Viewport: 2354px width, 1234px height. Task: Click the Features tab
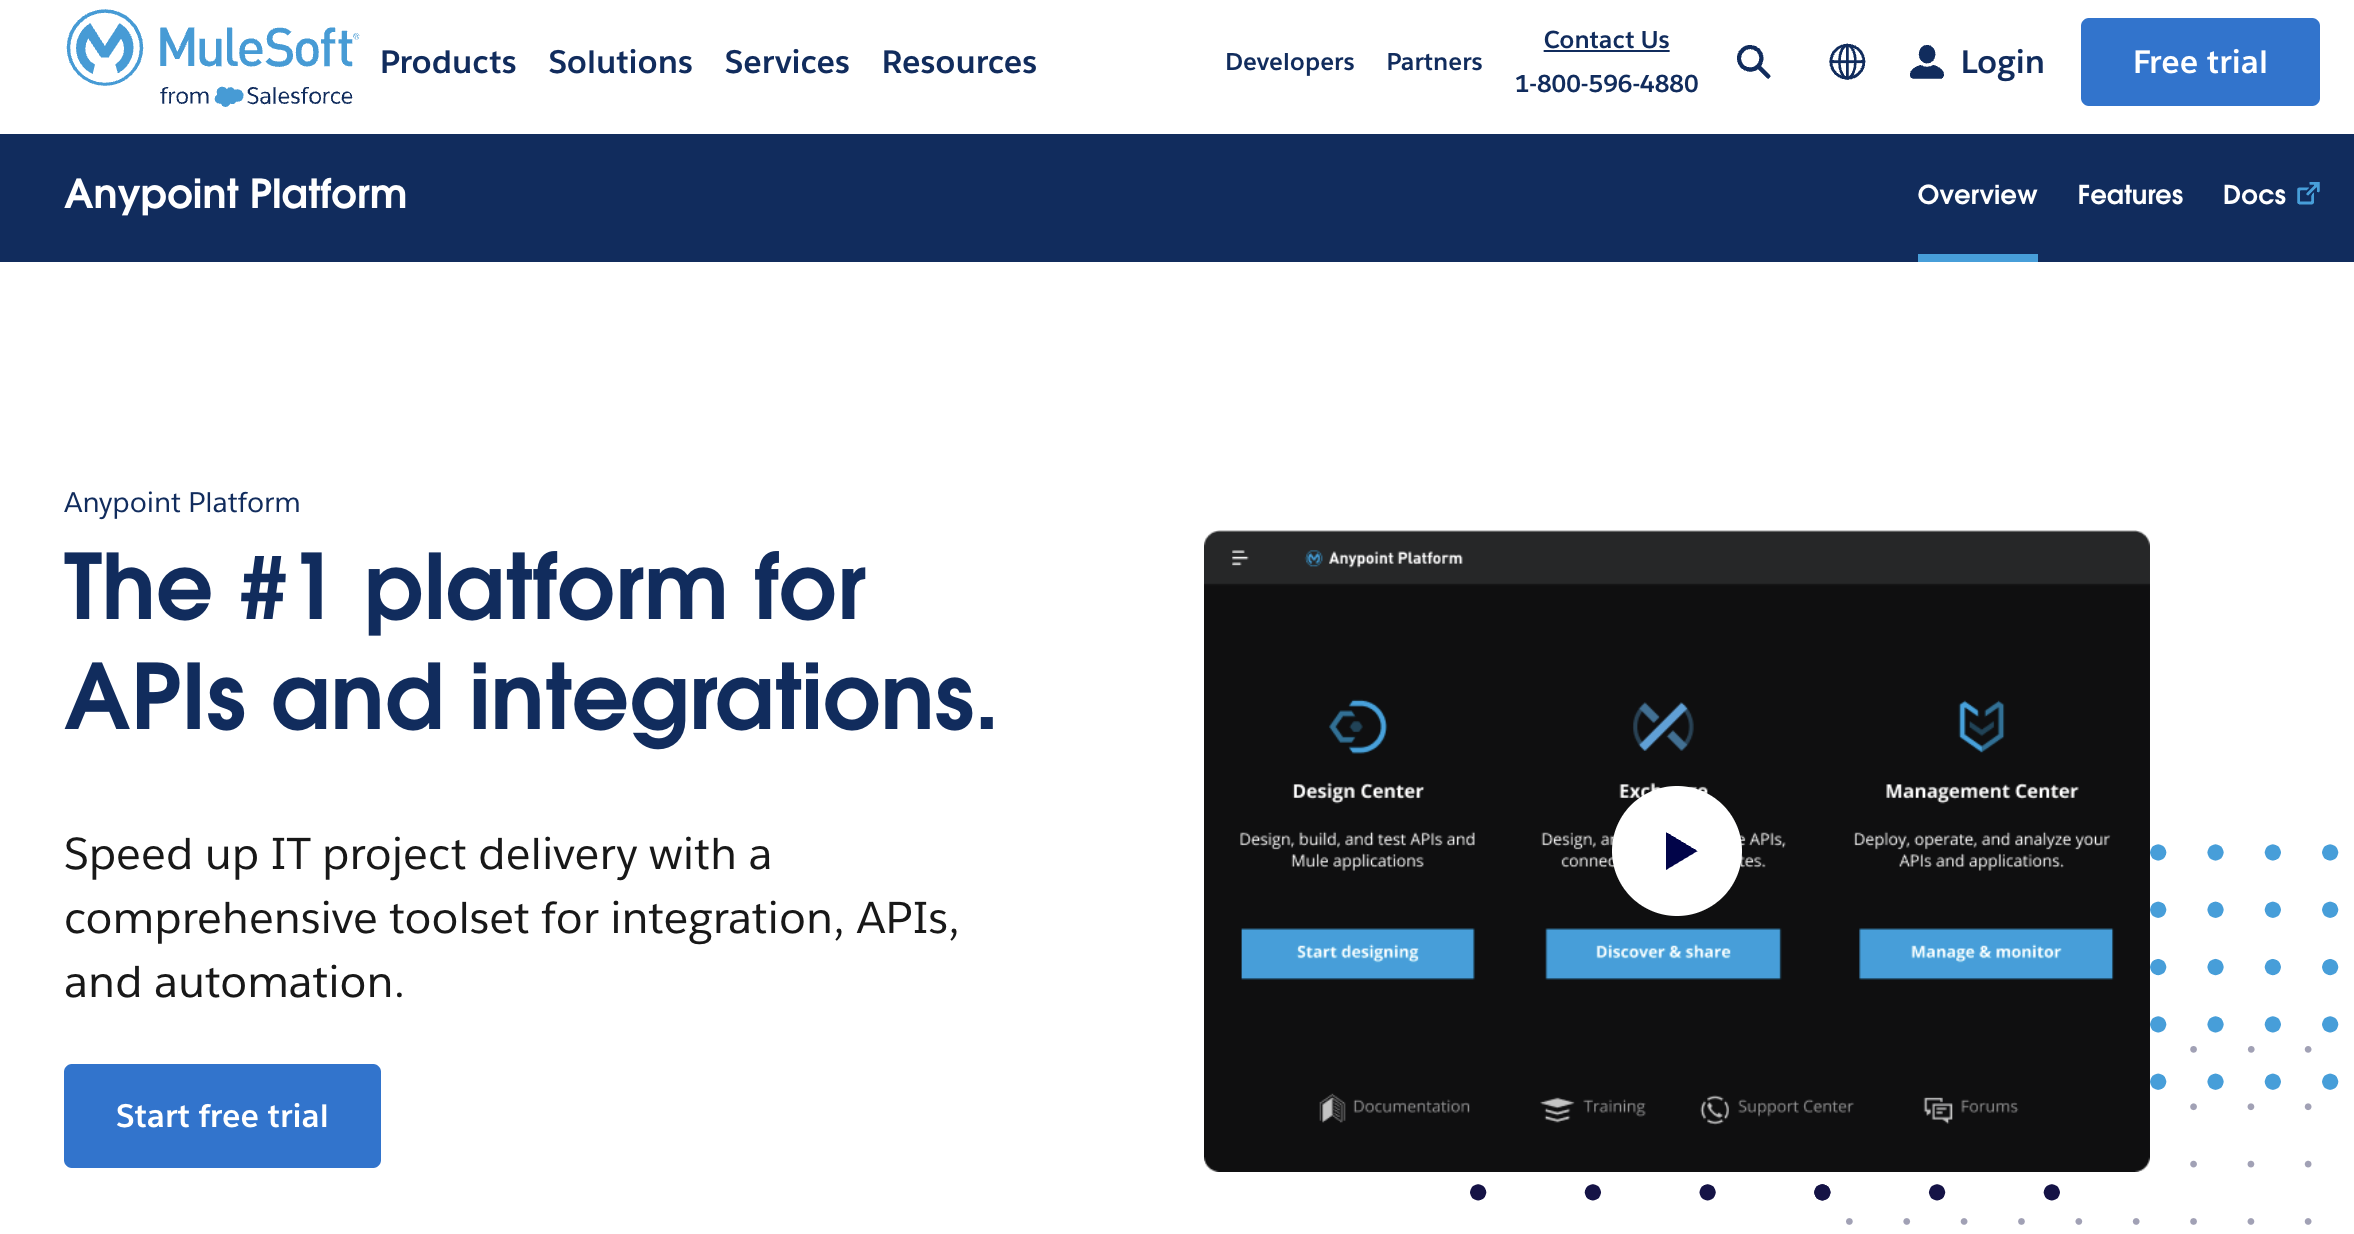coord(2130,195)
